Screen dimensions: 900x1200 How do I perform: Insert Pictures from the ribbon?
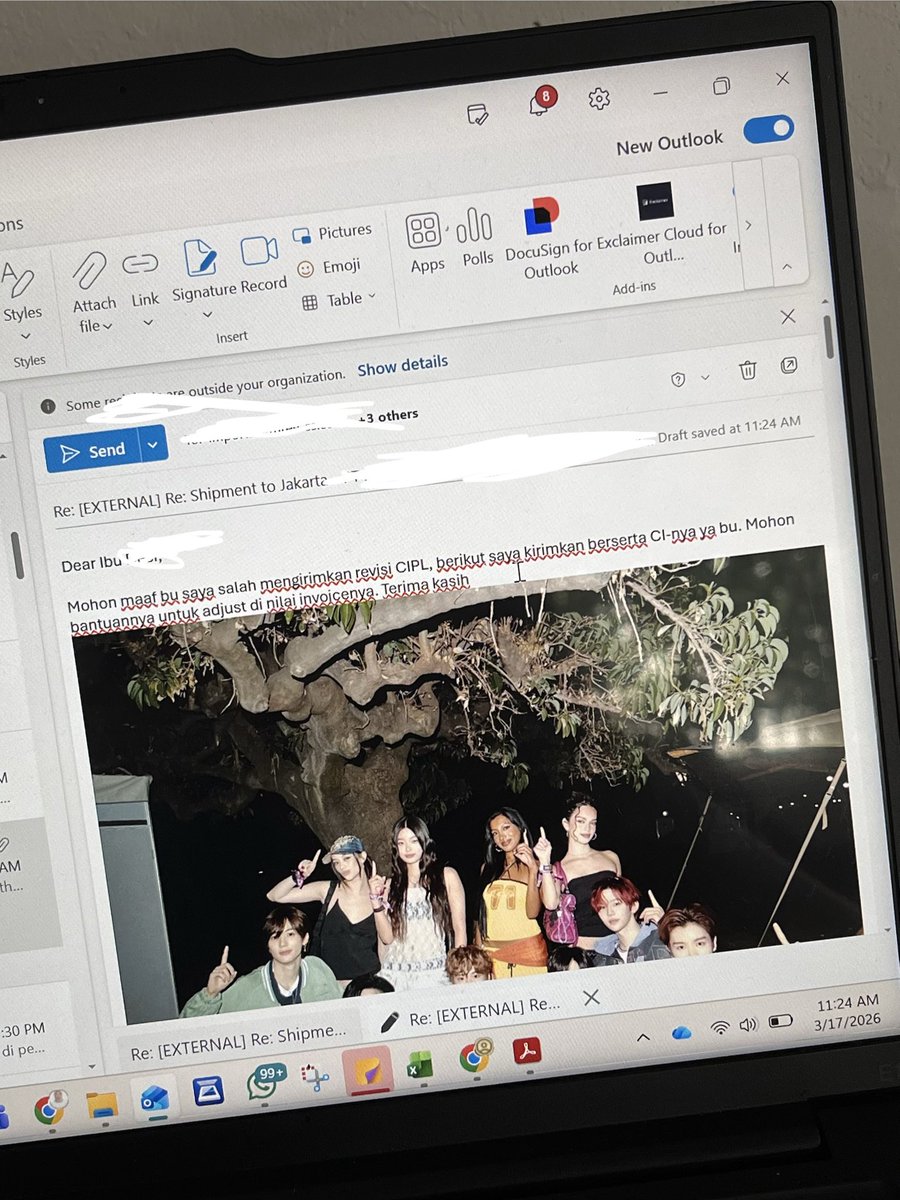tap(332, 233)
